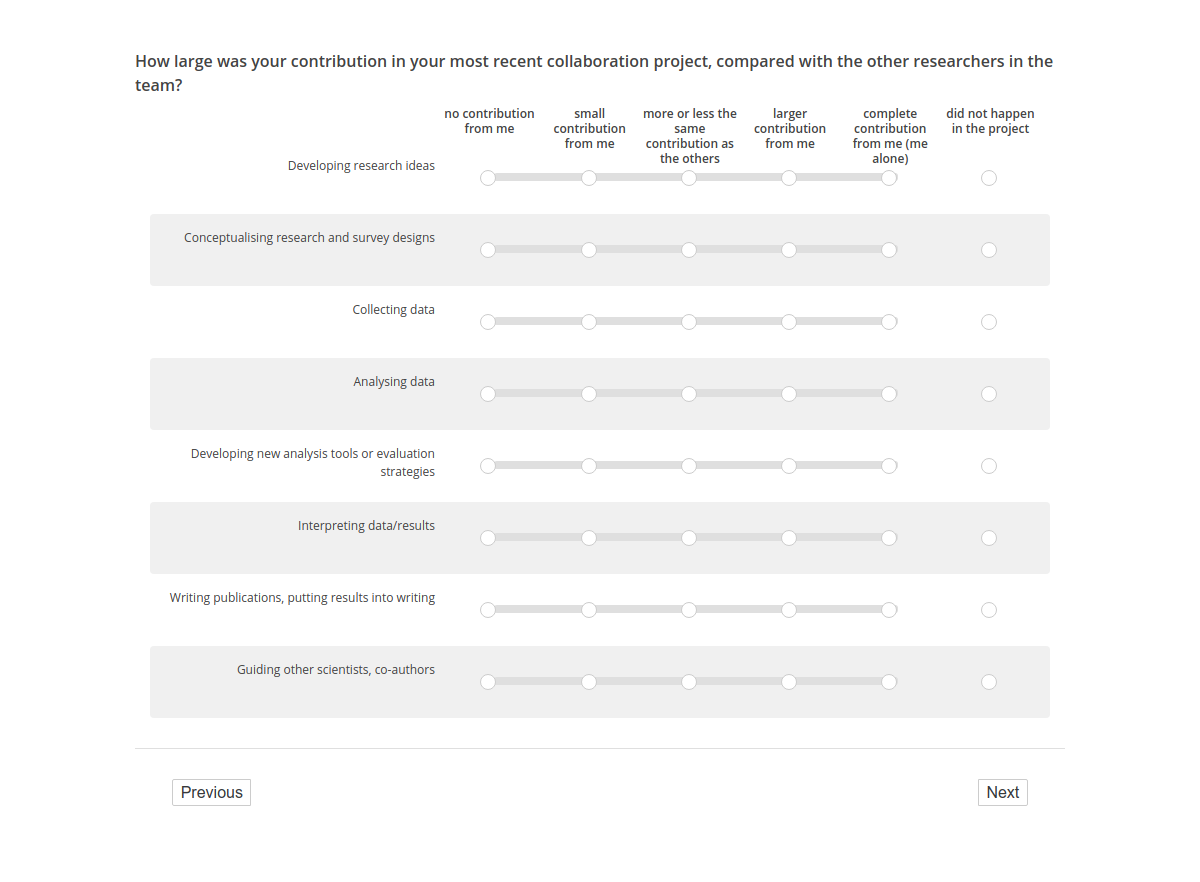
Task: Go back with the Previous button
Action: pos(211,792)
